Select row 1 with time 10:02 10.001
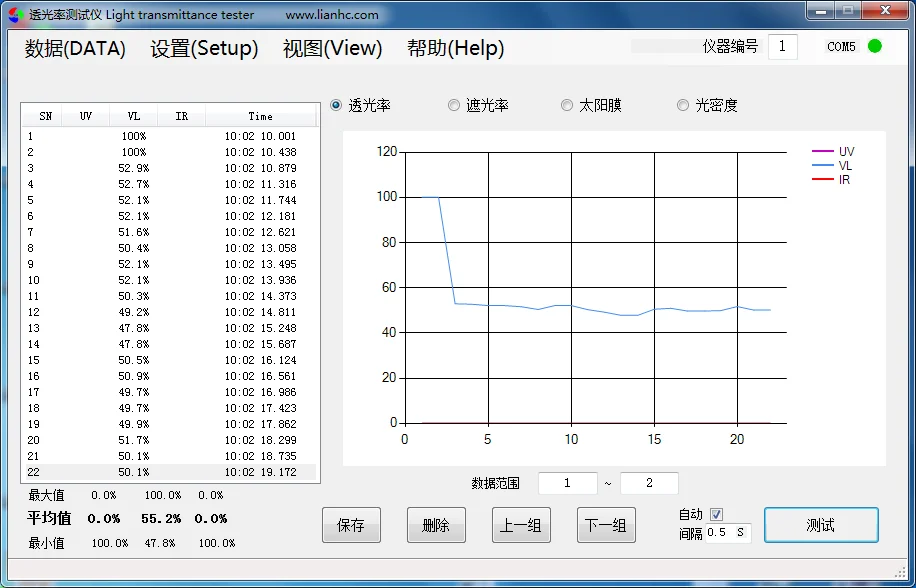This screenshot has width=916, height=588. pyautogui.click(x=169, y=136)
